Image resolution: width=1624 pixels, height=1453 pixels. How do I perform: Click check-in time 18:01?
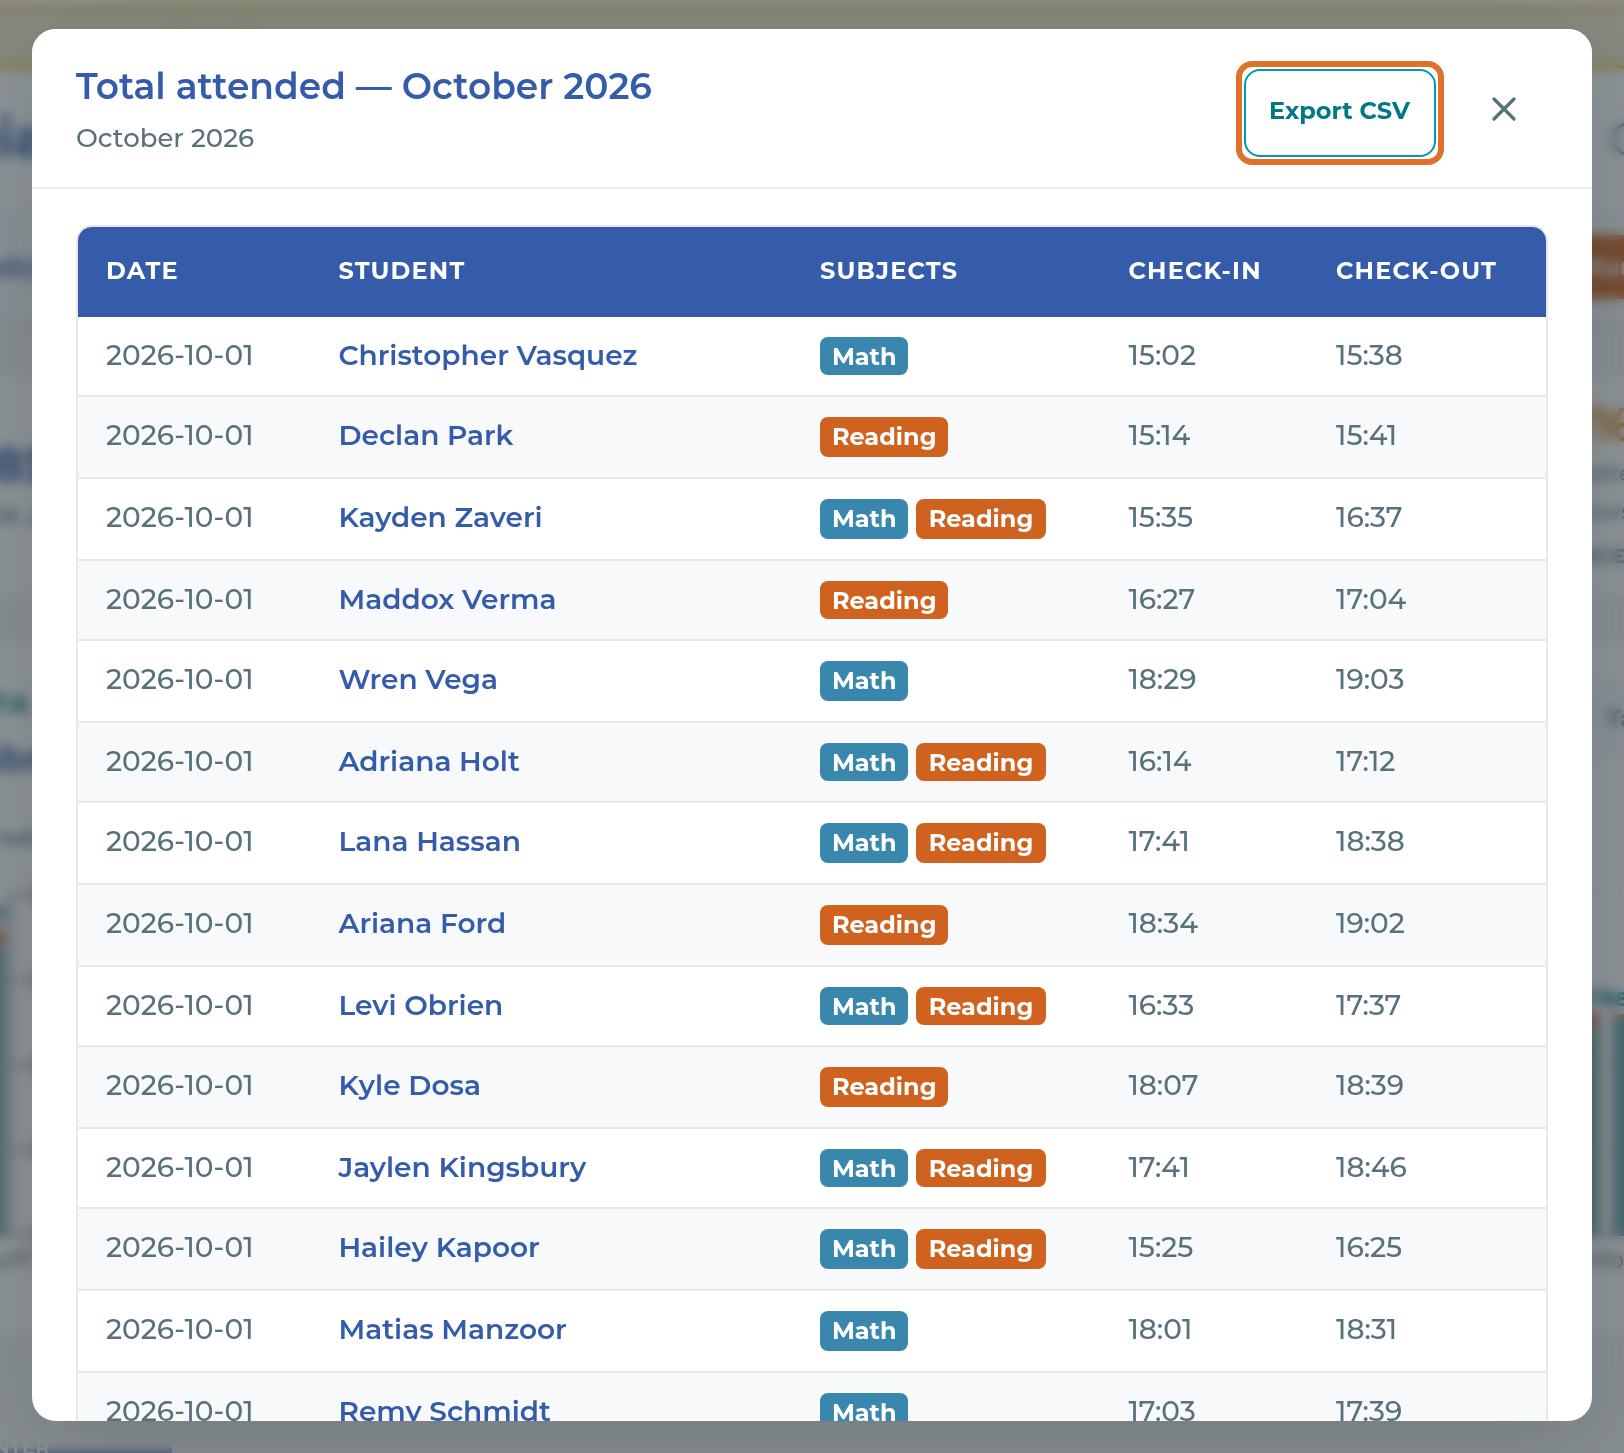(1160, 1330)
